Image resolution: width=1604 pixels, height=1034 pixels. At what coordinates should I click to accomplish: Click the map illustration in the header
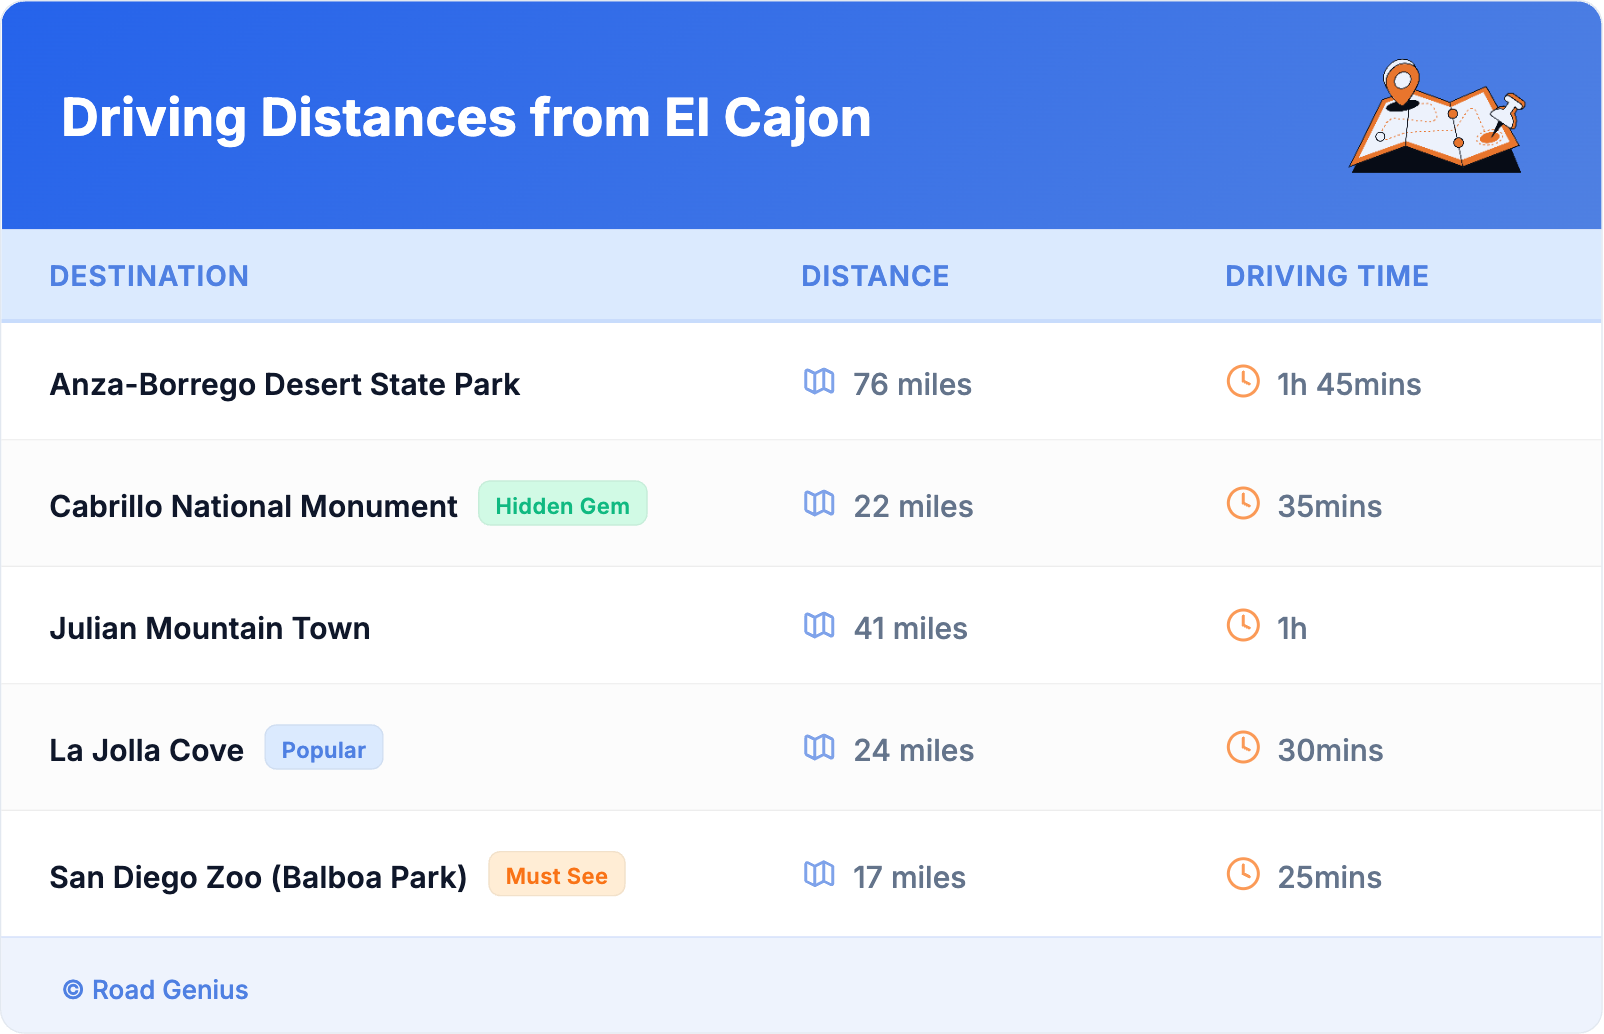tap(1437, 118)
